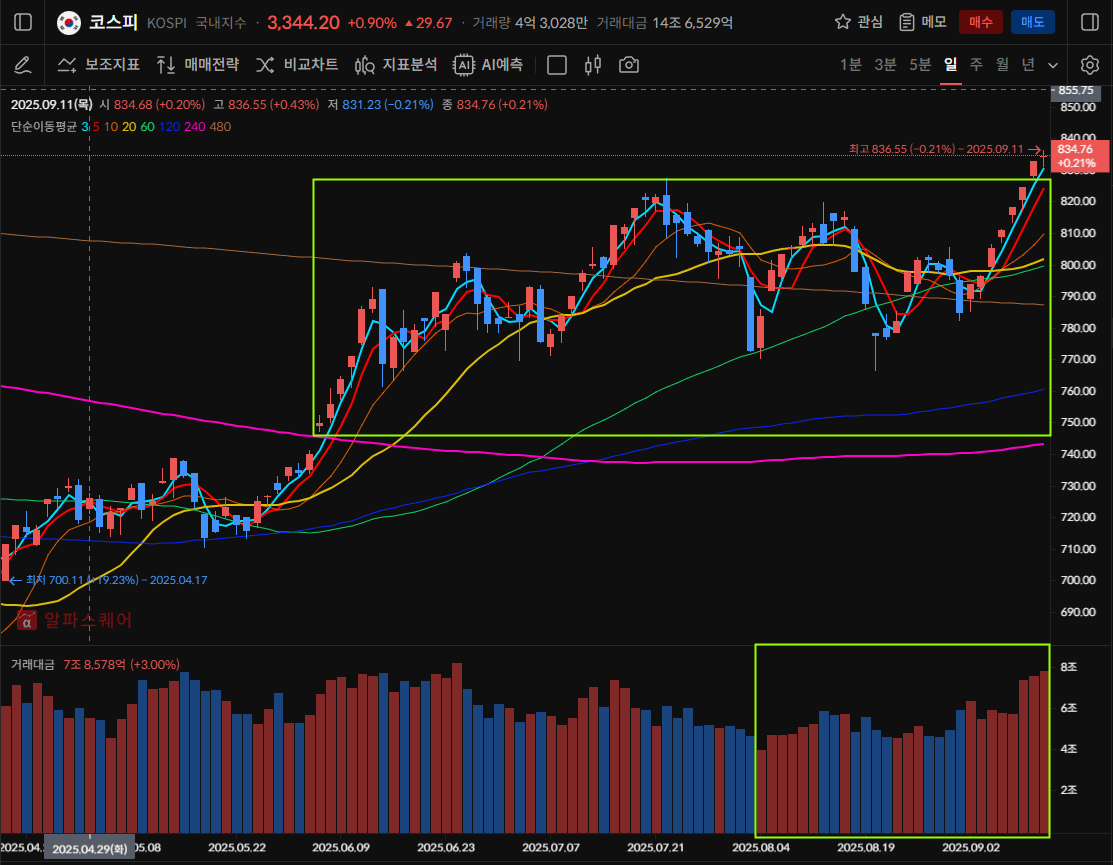Click the star favorite icon
Viewport: 1113px width, 865px height.
(843, 22)
